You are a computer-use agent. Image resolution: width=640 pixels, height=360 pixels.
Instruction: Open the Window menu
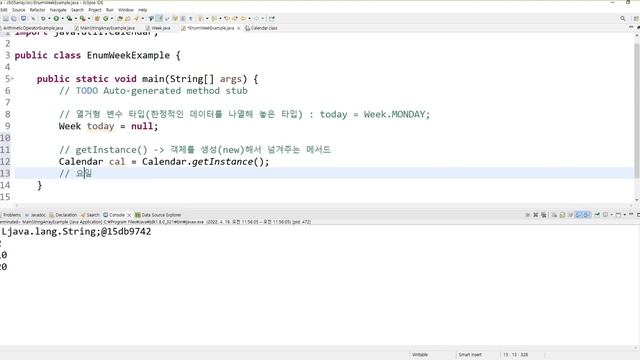(x=126, y=10)
